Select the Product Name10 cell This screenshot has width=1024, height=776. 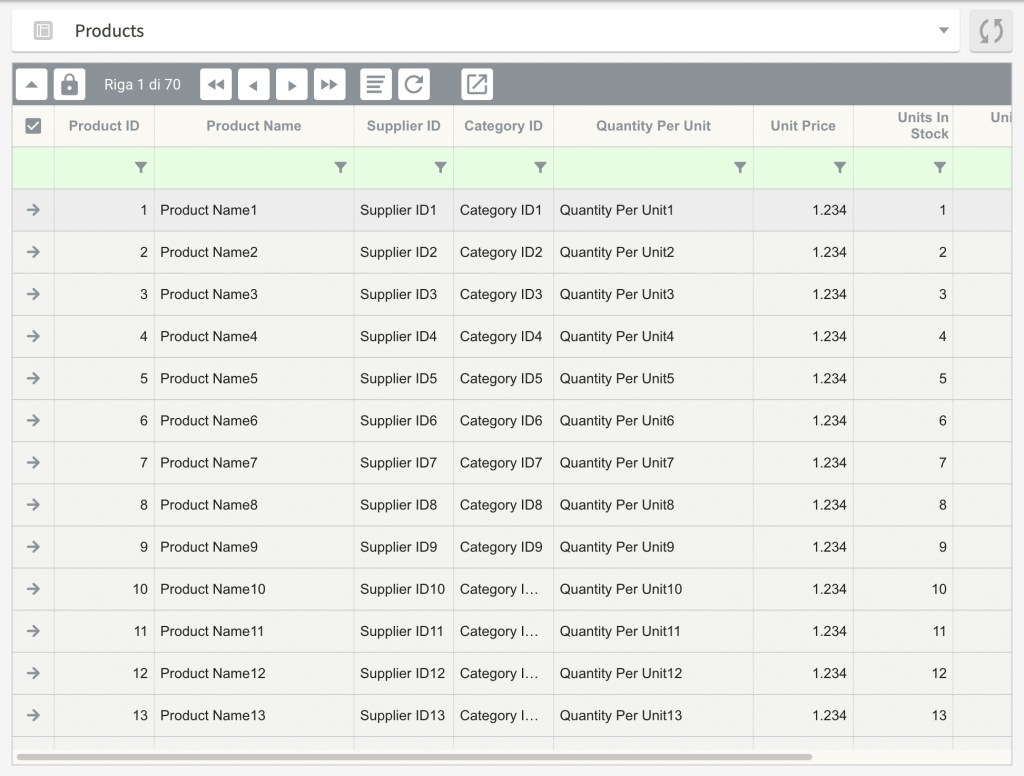[x=254, y=589]
